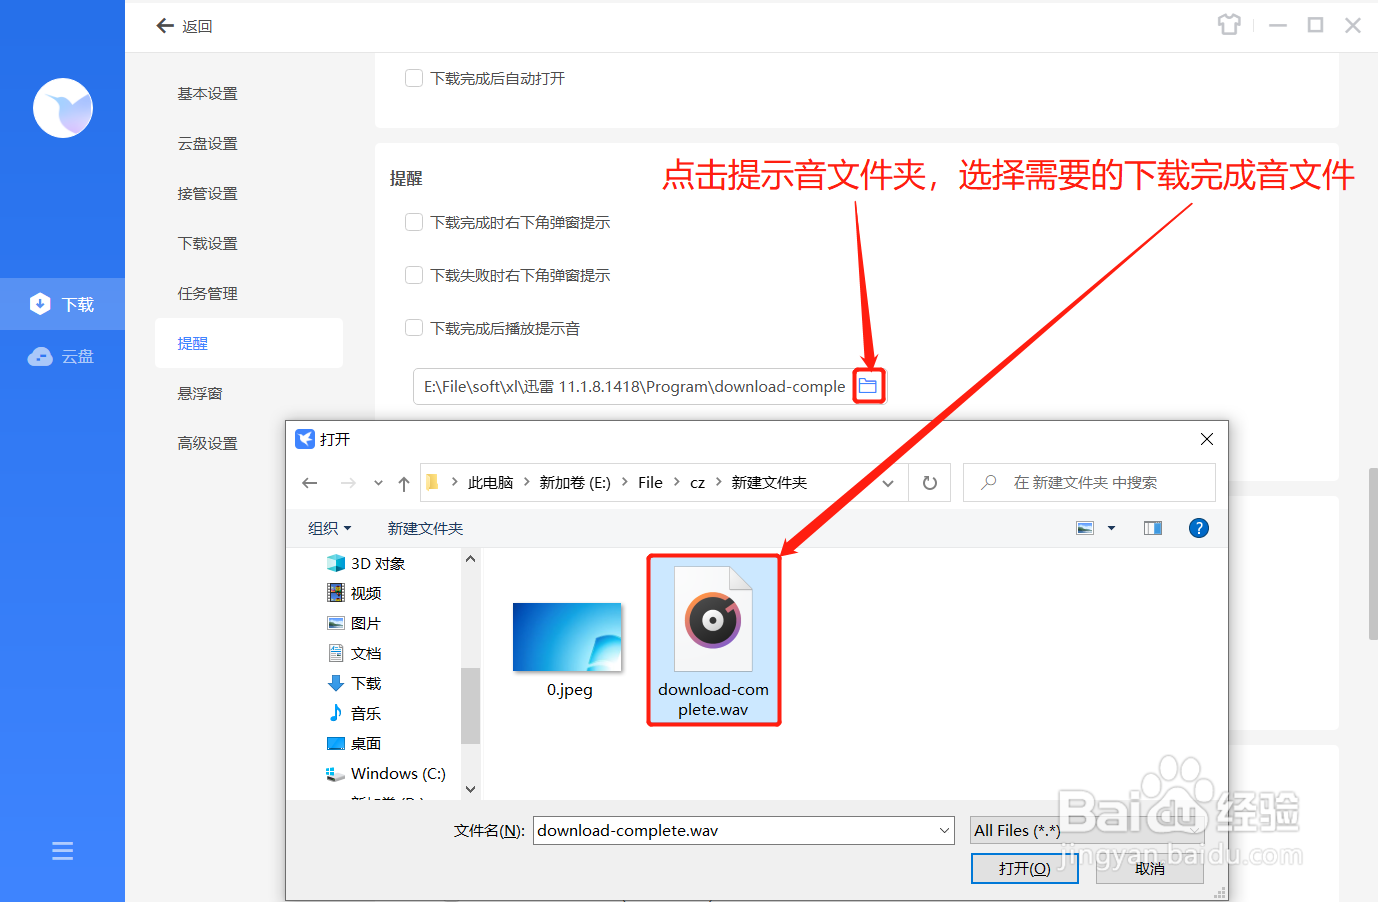Enable 下载完成后自动打开 checkbox
The width and height of the screenshot is (1378, 902).
(x=413, y=77)
